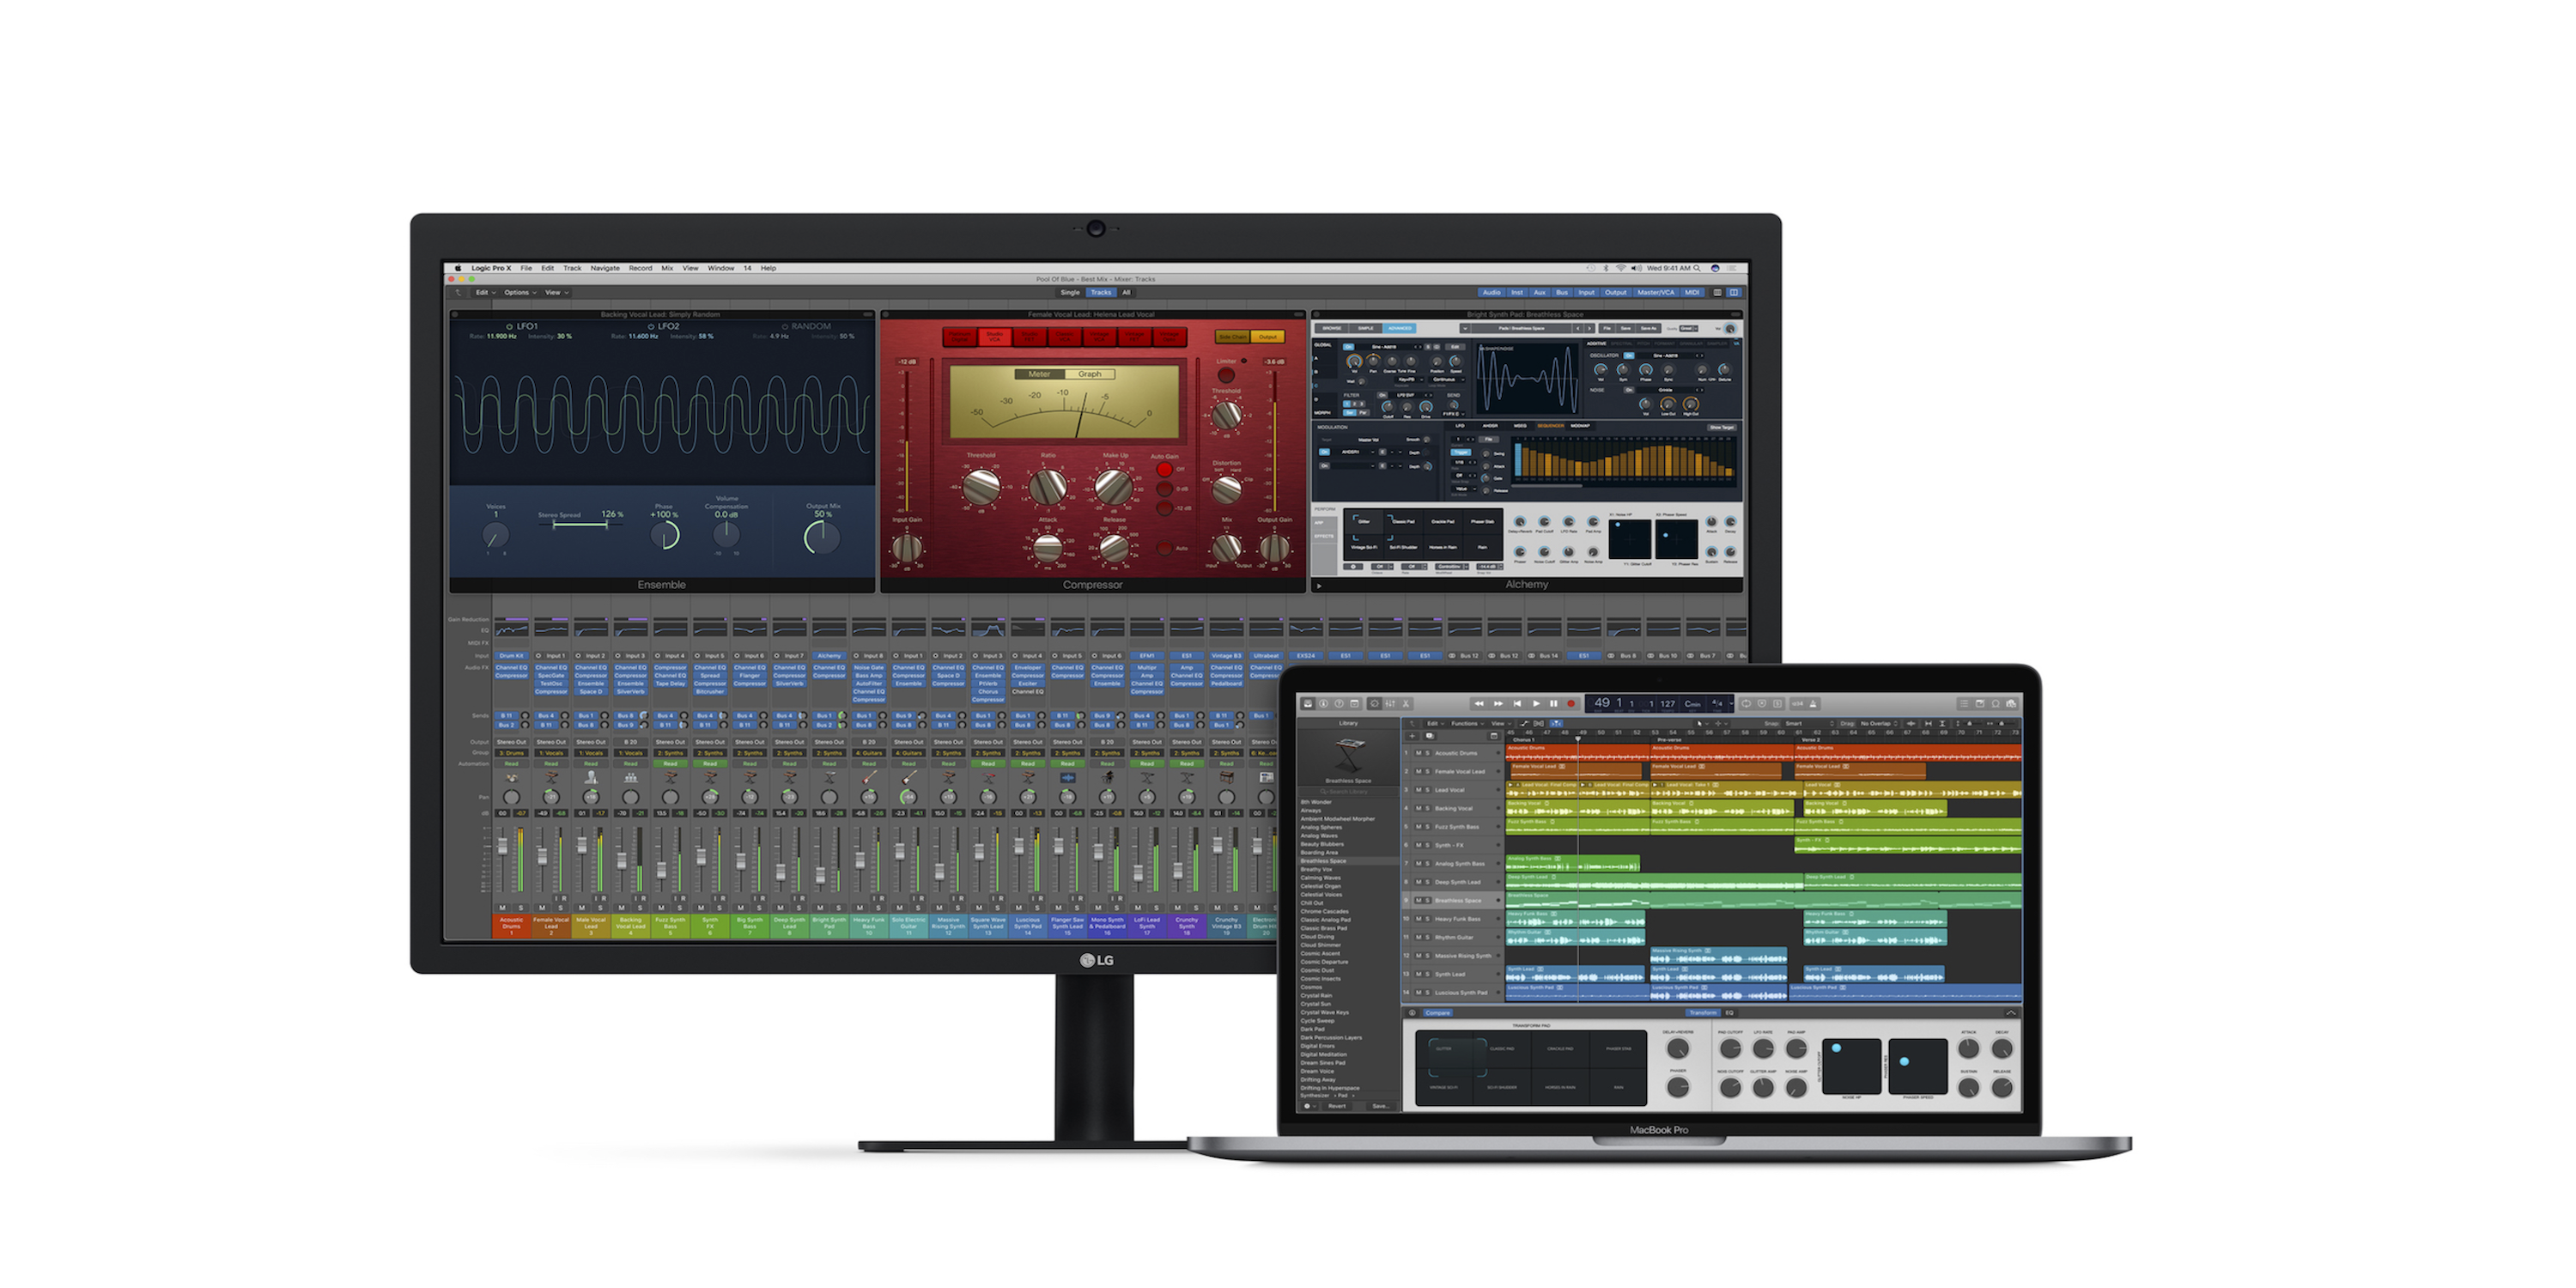2576x1288 pixels.
Task: Open the Library toggle icon at top left
Action: click(x=1308, y=703)
